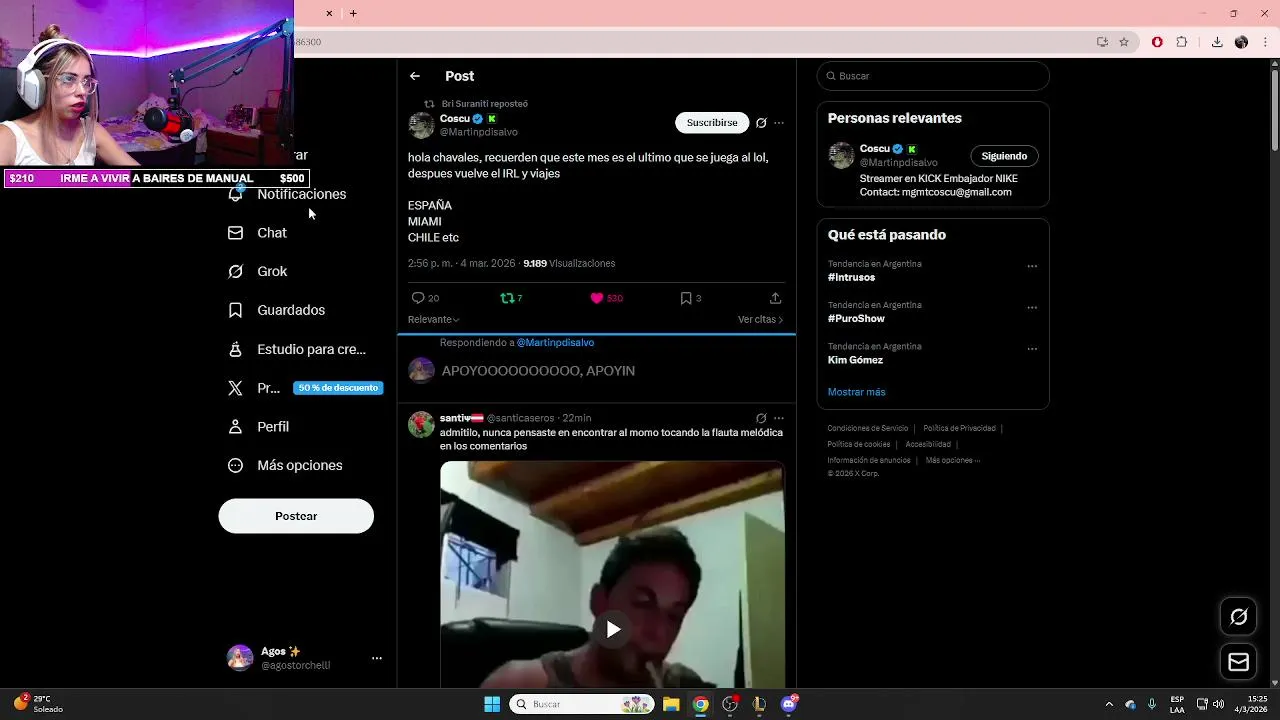Open the Chrome profile avatar
The height and width of the screenshot is (720, 1280).
coord(1241,42)
